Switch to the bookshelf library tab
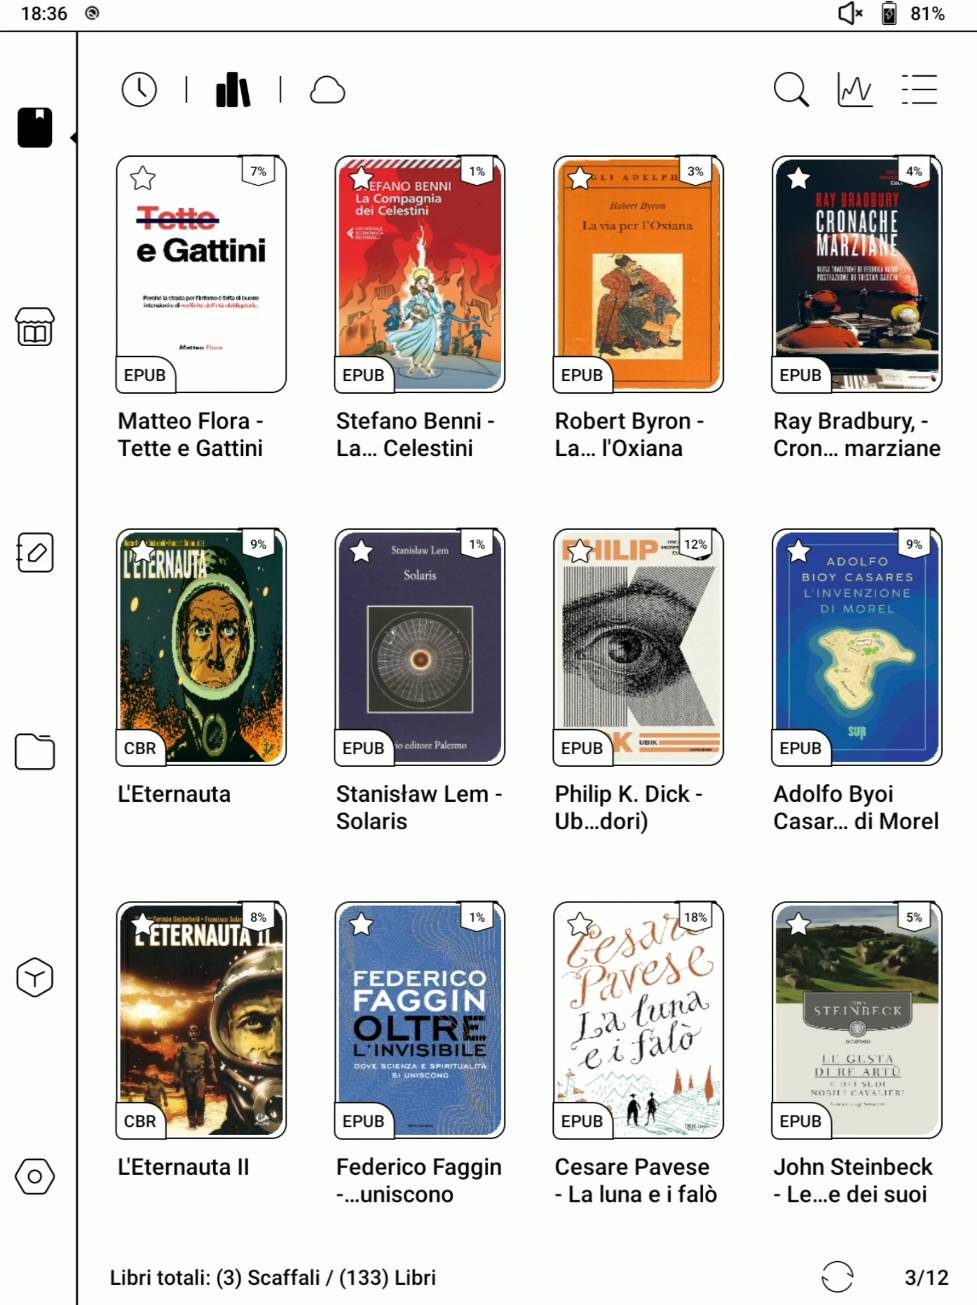 [233, 90]
